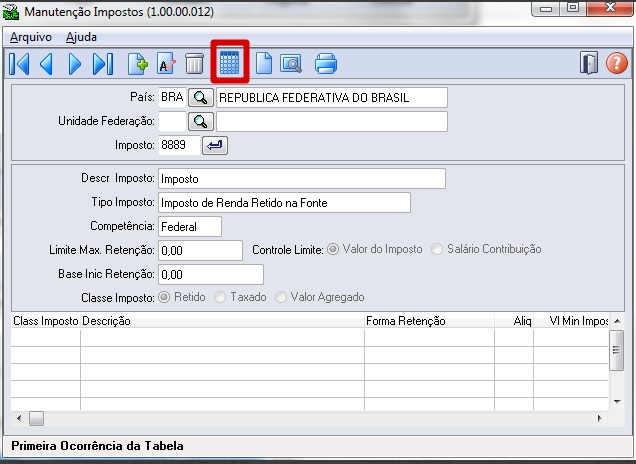The height and width of the screenshot is (464, 636).
Task: Open the blue grid table icon
Action: [230, 62]
